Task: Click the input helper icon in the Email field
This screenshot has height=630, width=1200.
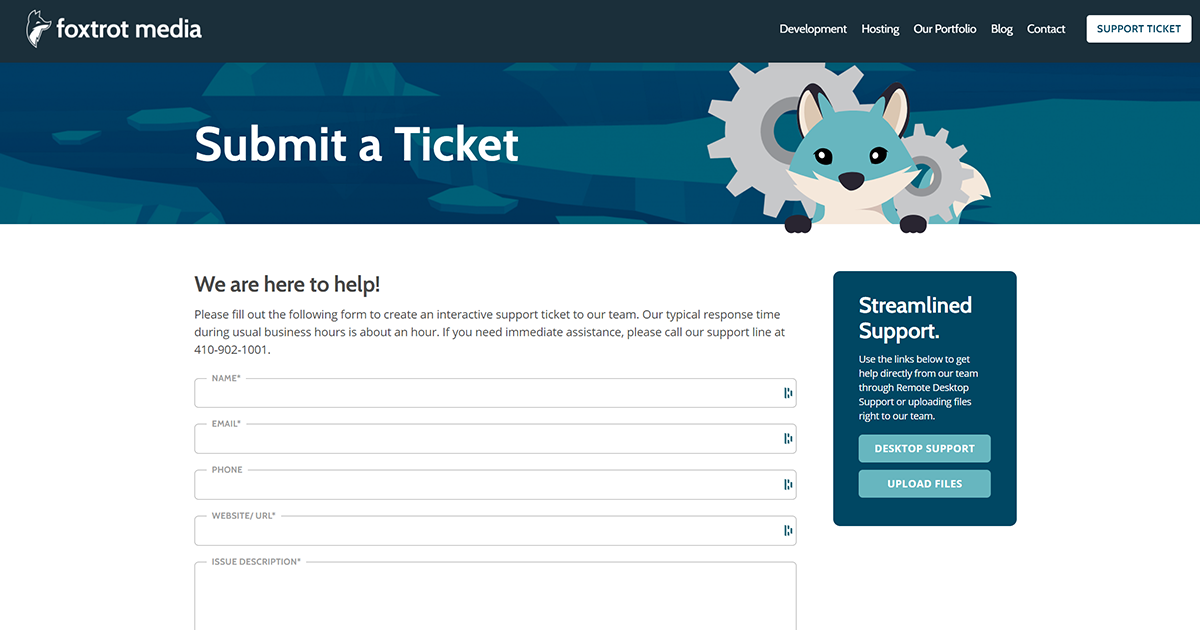Action: click(786, 438)
